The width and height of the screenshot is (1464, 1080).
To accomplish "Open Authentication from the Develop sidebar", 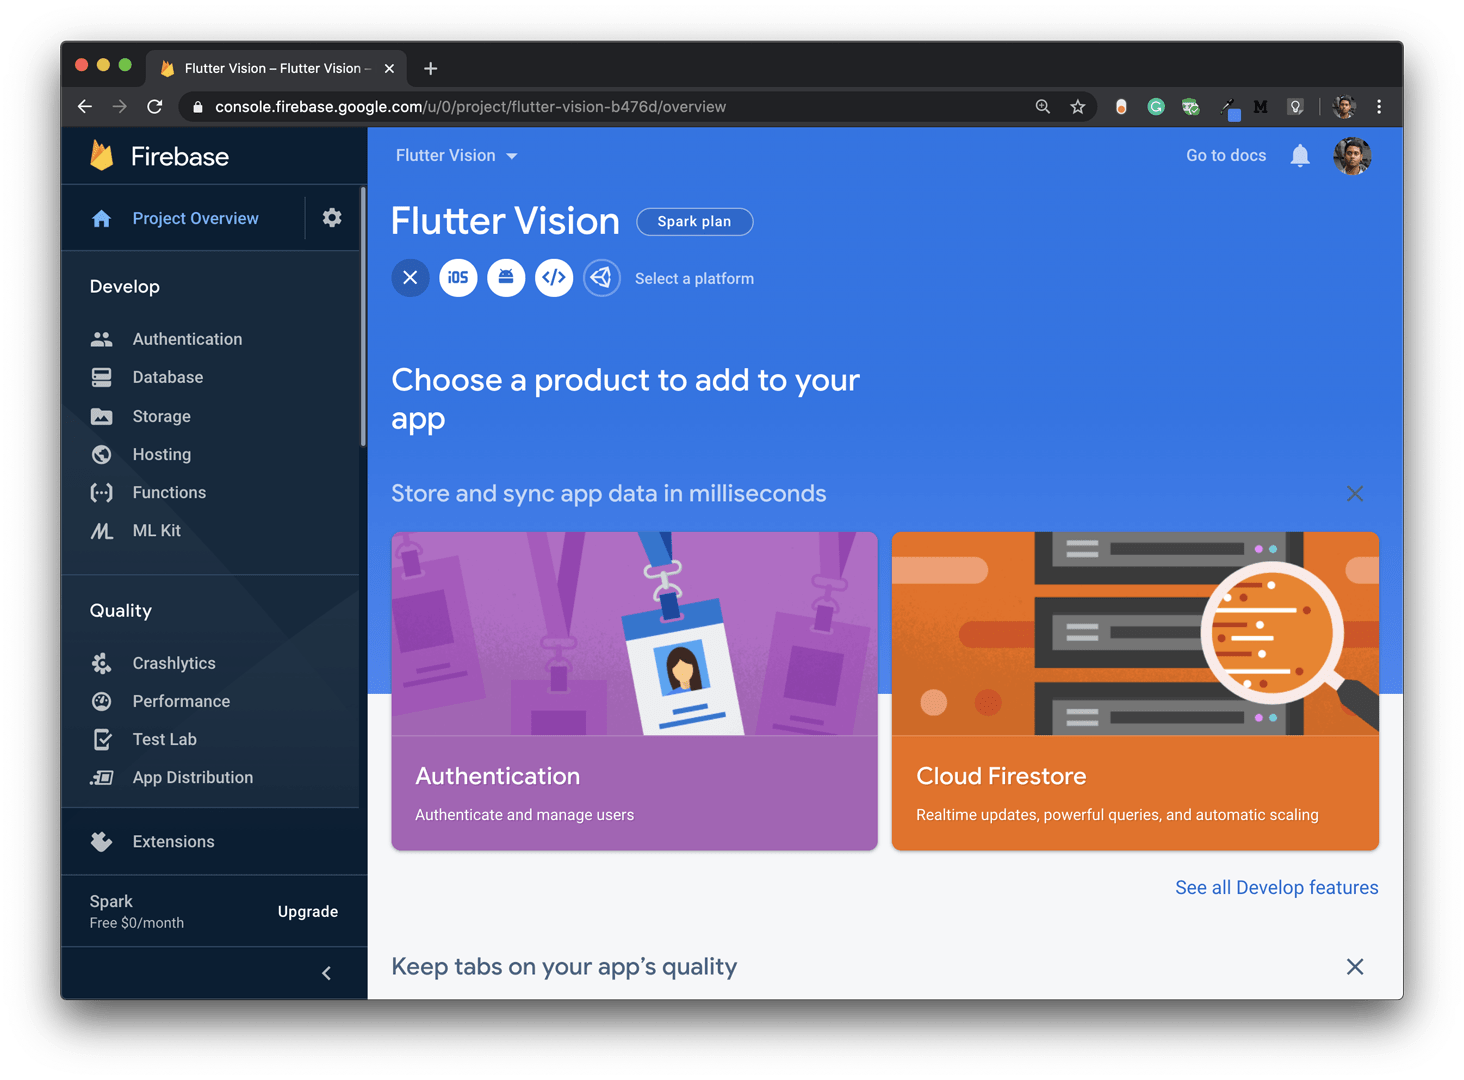I will (x=187, y=339).
